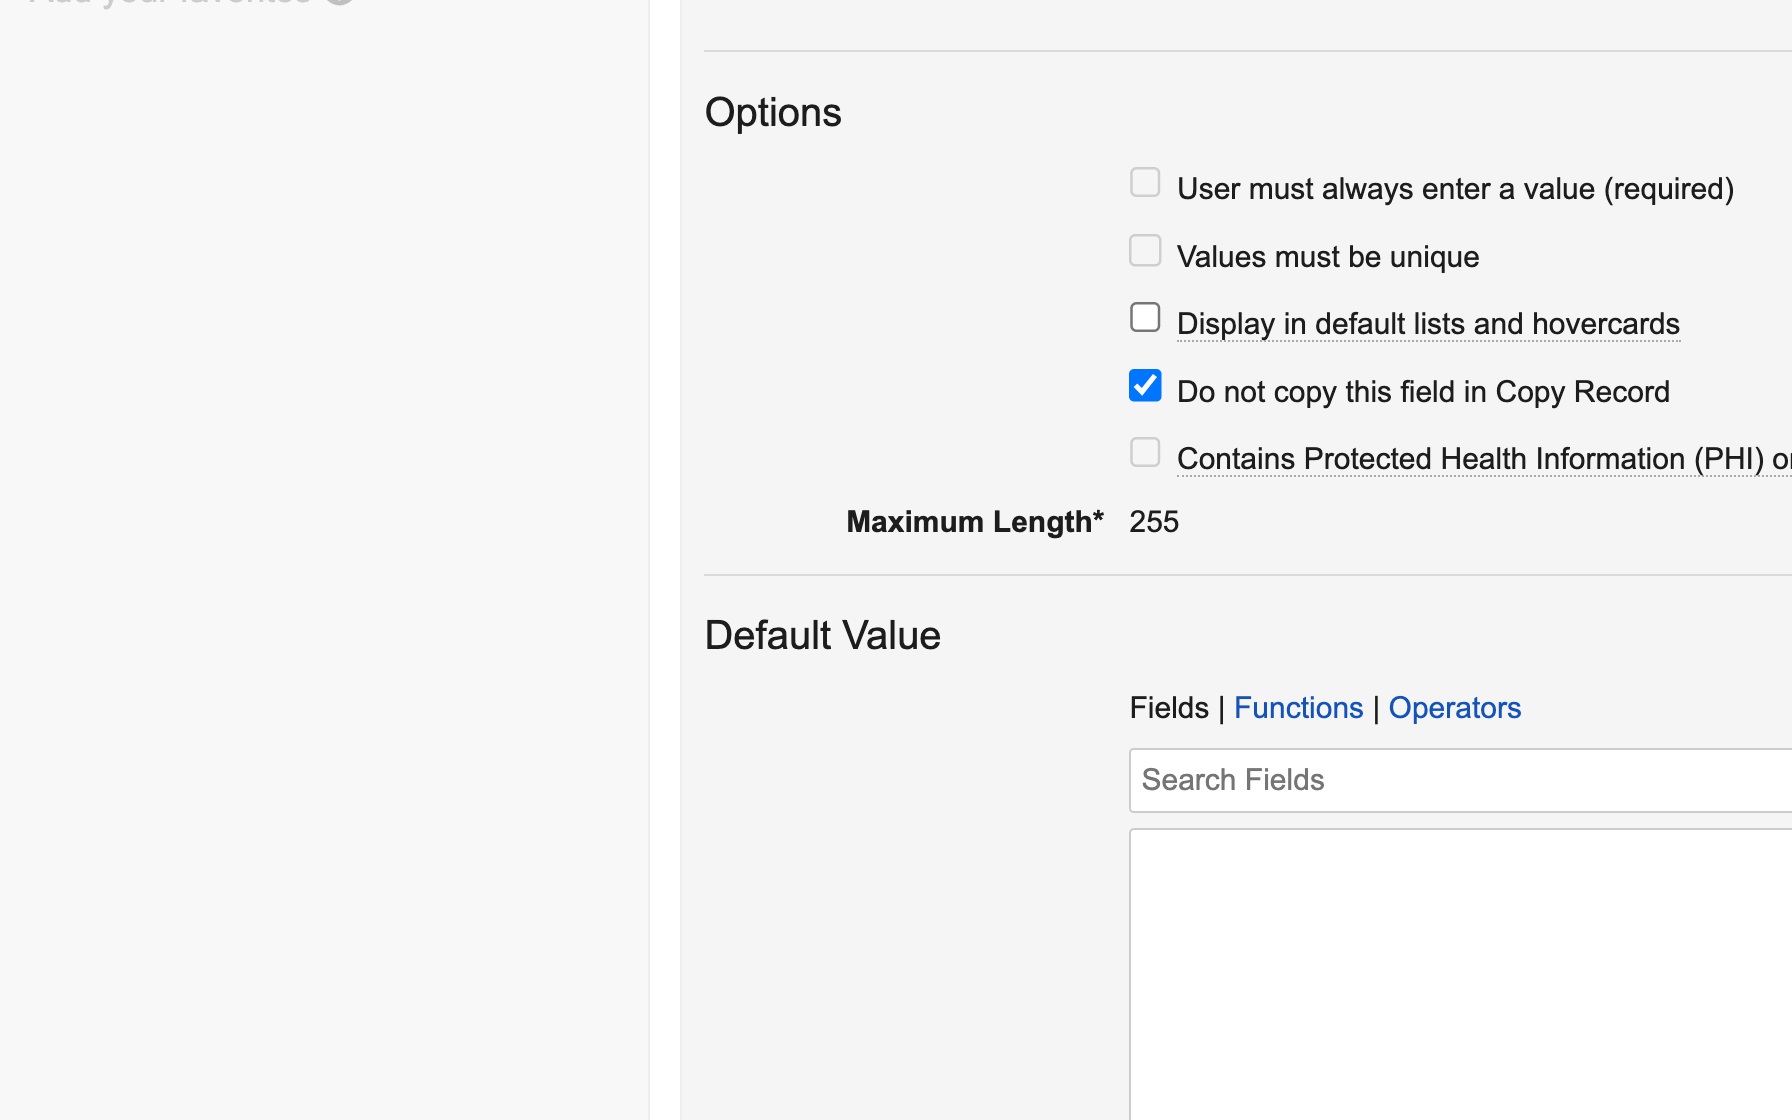Click the 'User must always enter a value' label
The image size is (1792, 1120).
click(1455, 189)
